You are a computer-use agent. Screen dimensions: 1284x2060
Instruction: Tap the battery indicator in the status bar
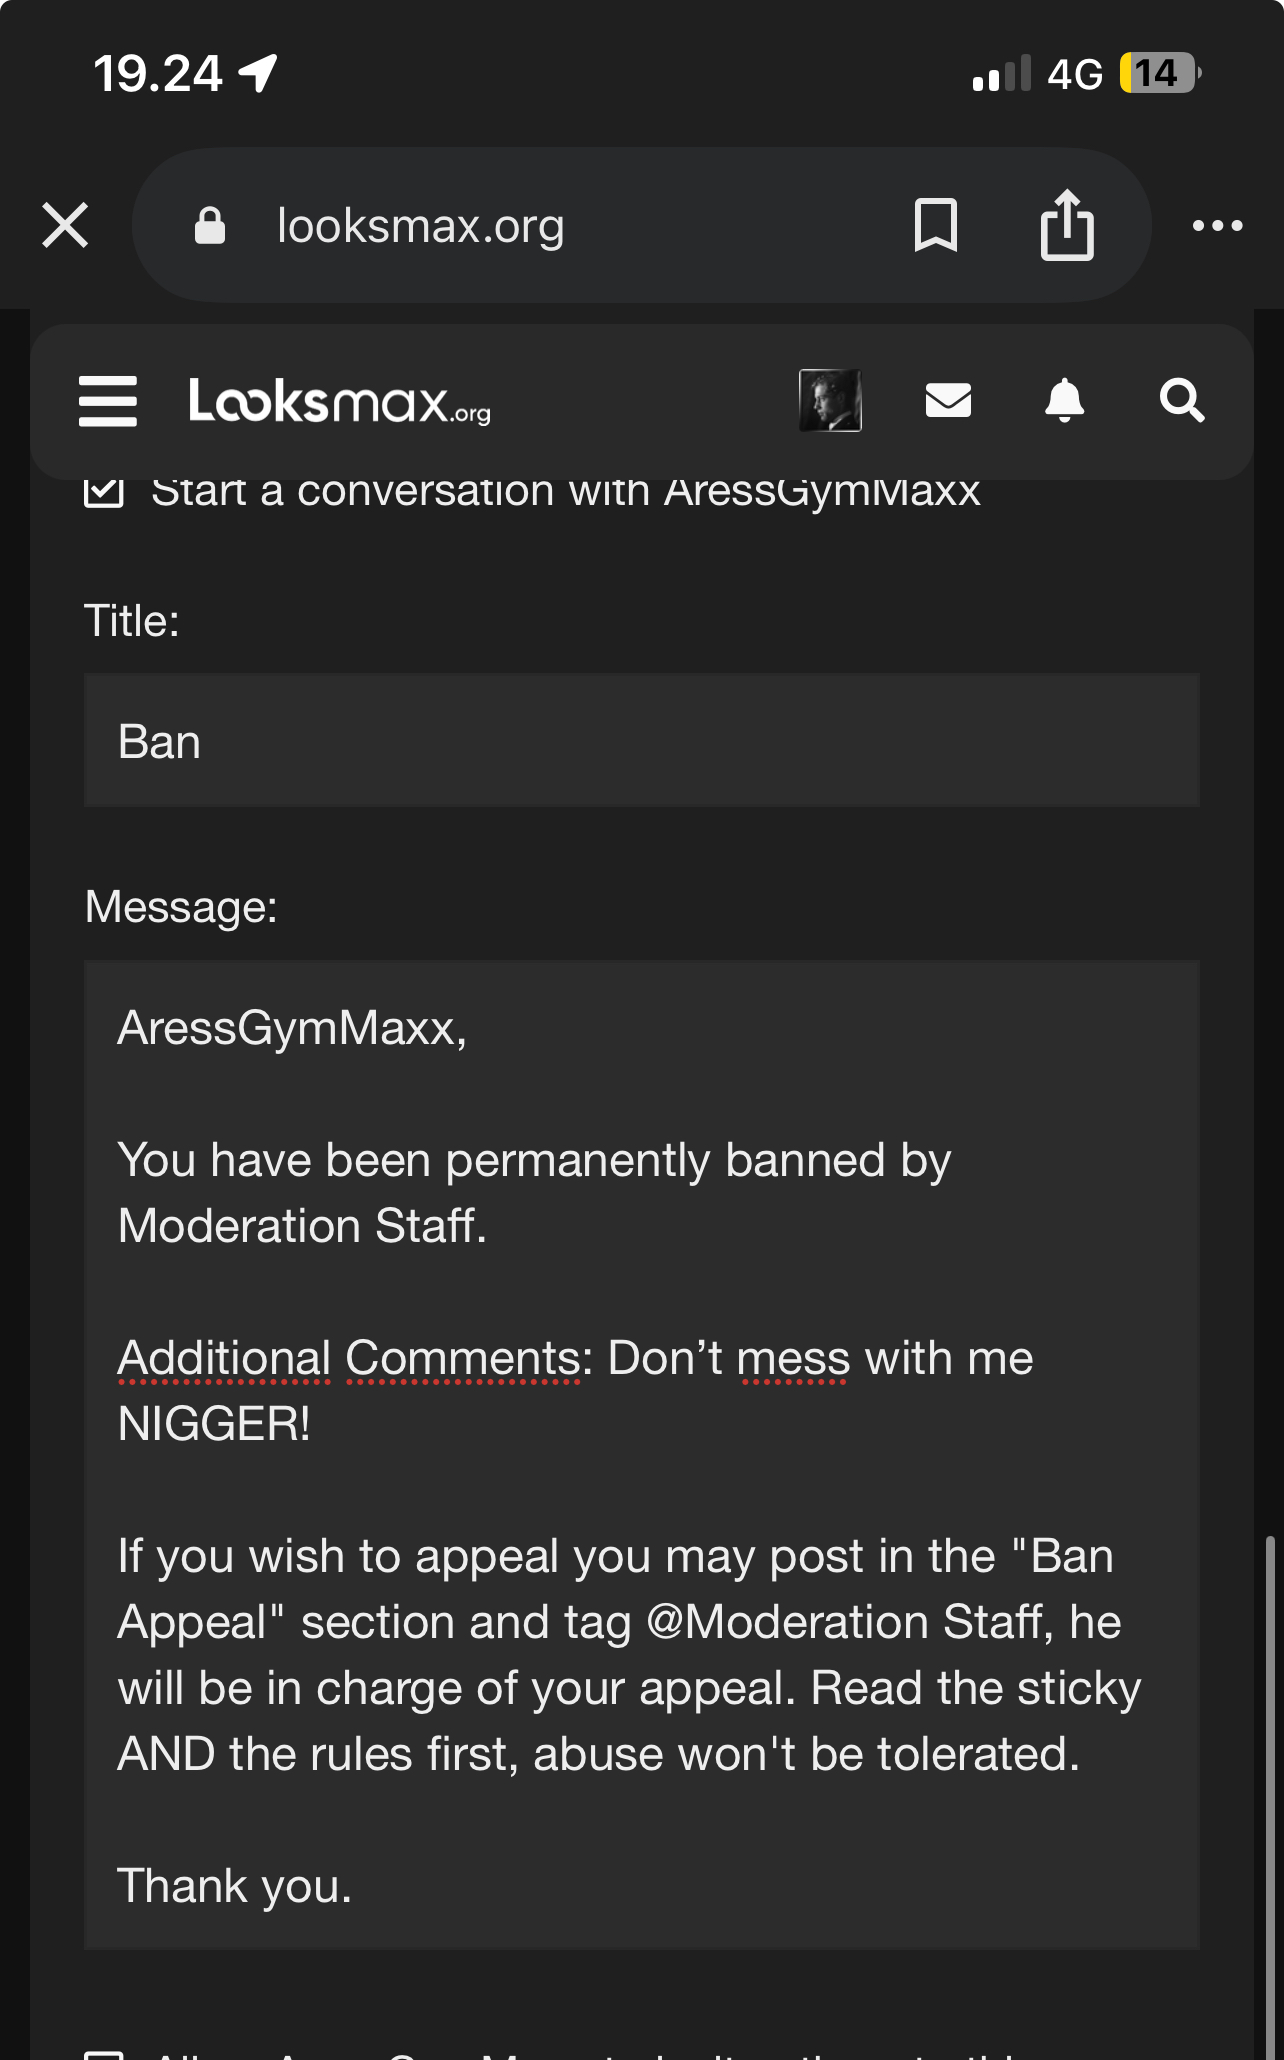pyautogui.click(x=1158, y=73)
